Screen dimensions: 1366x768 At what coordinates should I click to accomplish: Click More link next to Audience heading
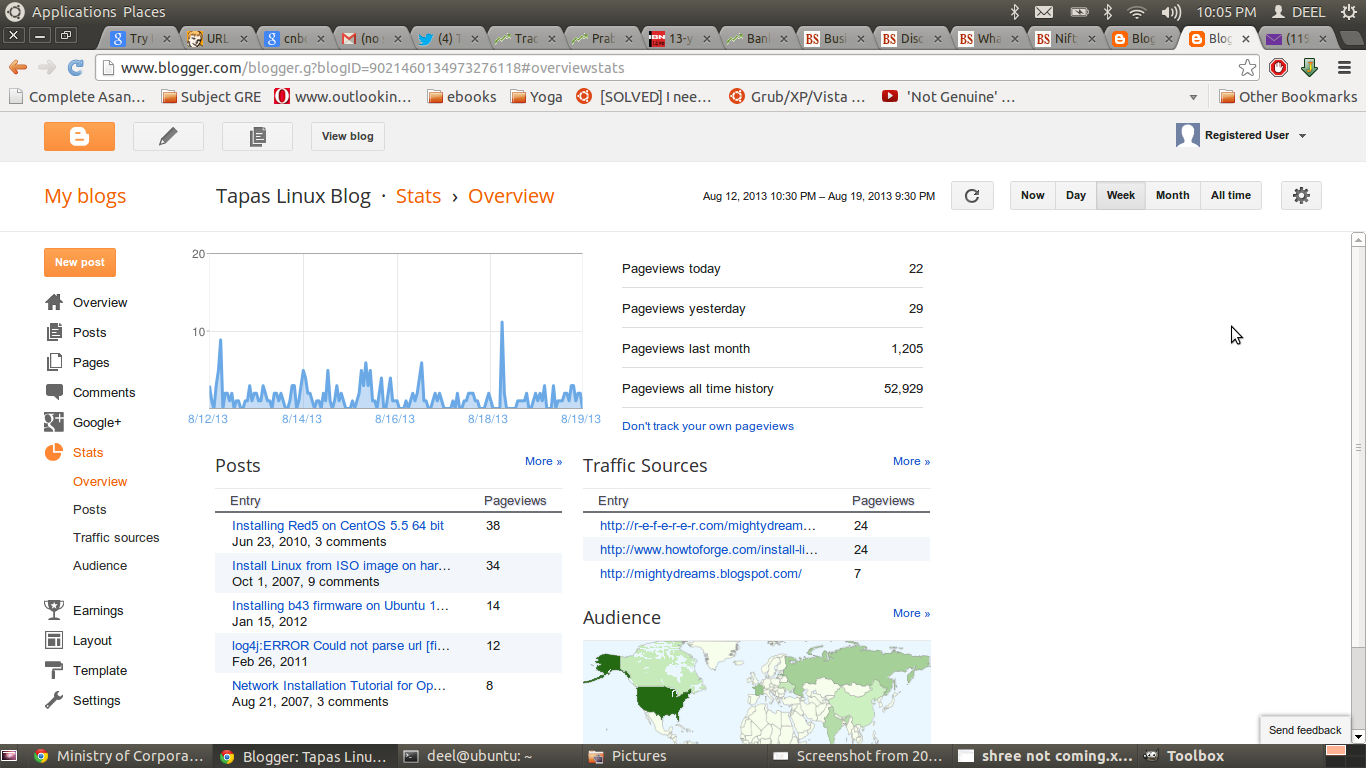tap(912, 613)
